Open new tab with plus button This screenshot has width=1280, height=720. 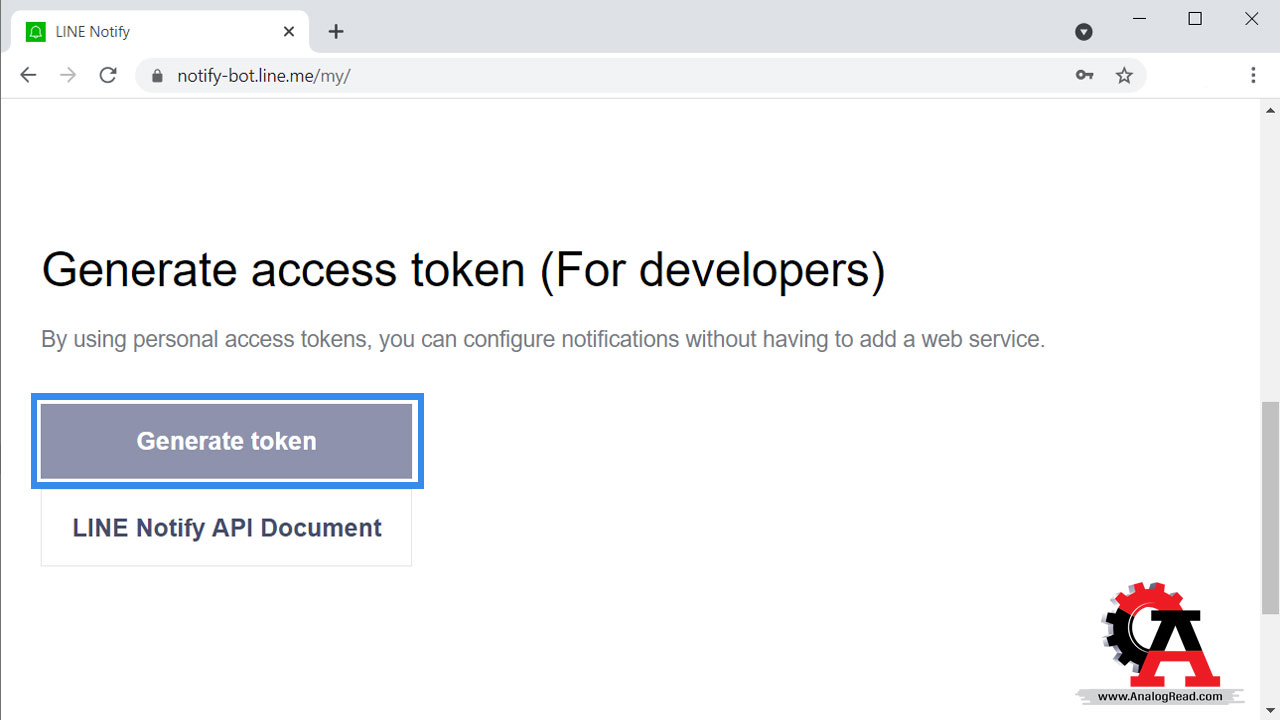pos(336,32)
